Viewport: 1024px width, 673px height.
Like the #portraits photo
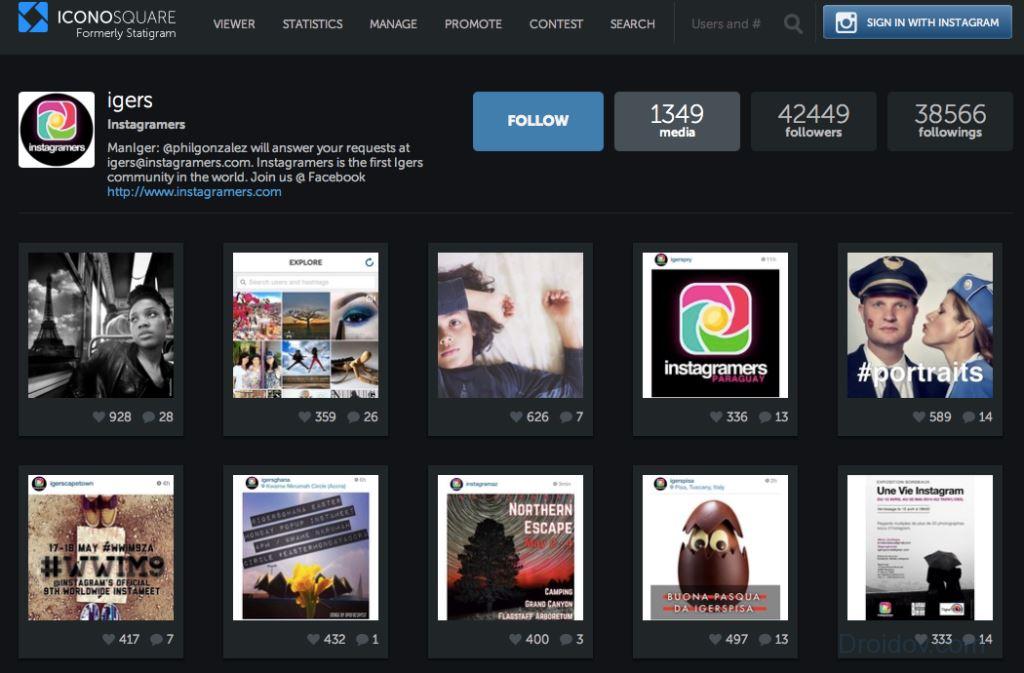click(919, 416)
